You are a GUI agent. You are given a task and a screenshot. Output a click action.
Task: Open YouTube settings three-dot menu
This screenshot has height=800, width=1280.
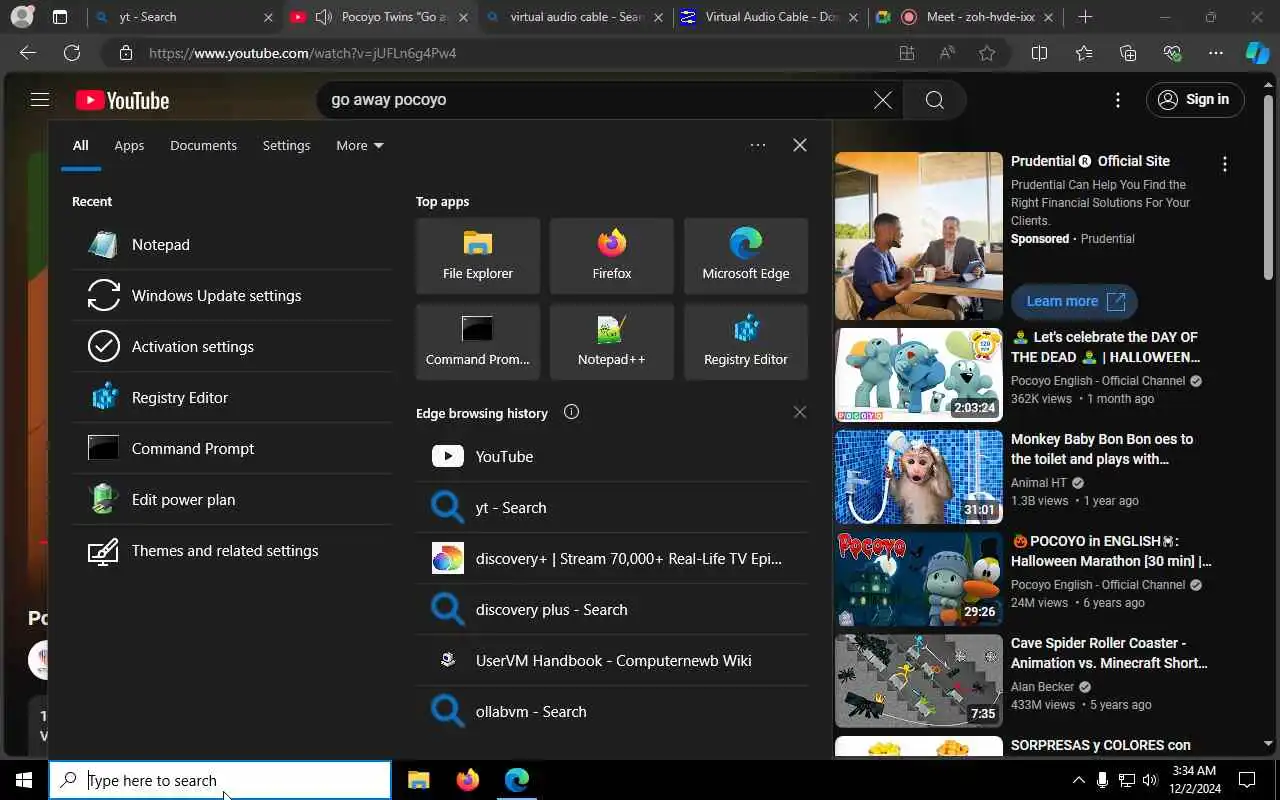1118,100
